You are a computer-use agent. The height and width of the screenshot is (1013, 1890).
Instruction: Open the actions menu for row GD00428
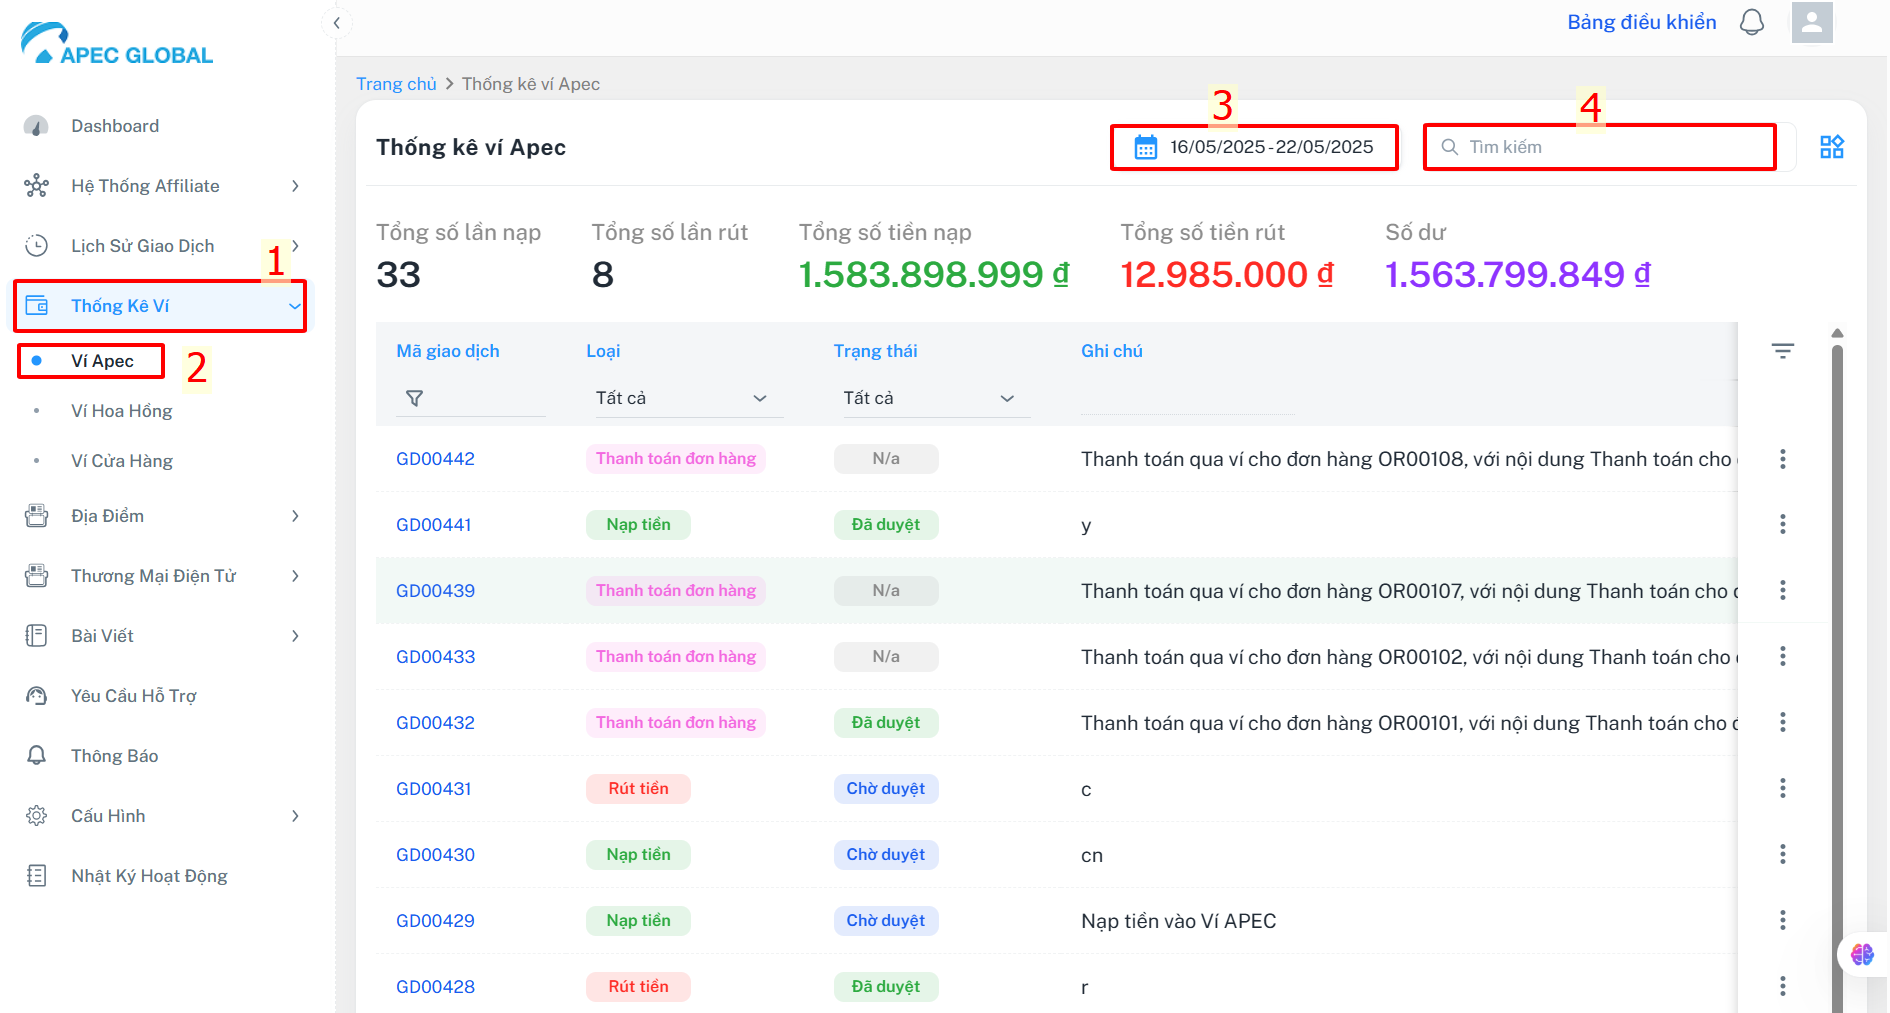(x=1783, y=987)
